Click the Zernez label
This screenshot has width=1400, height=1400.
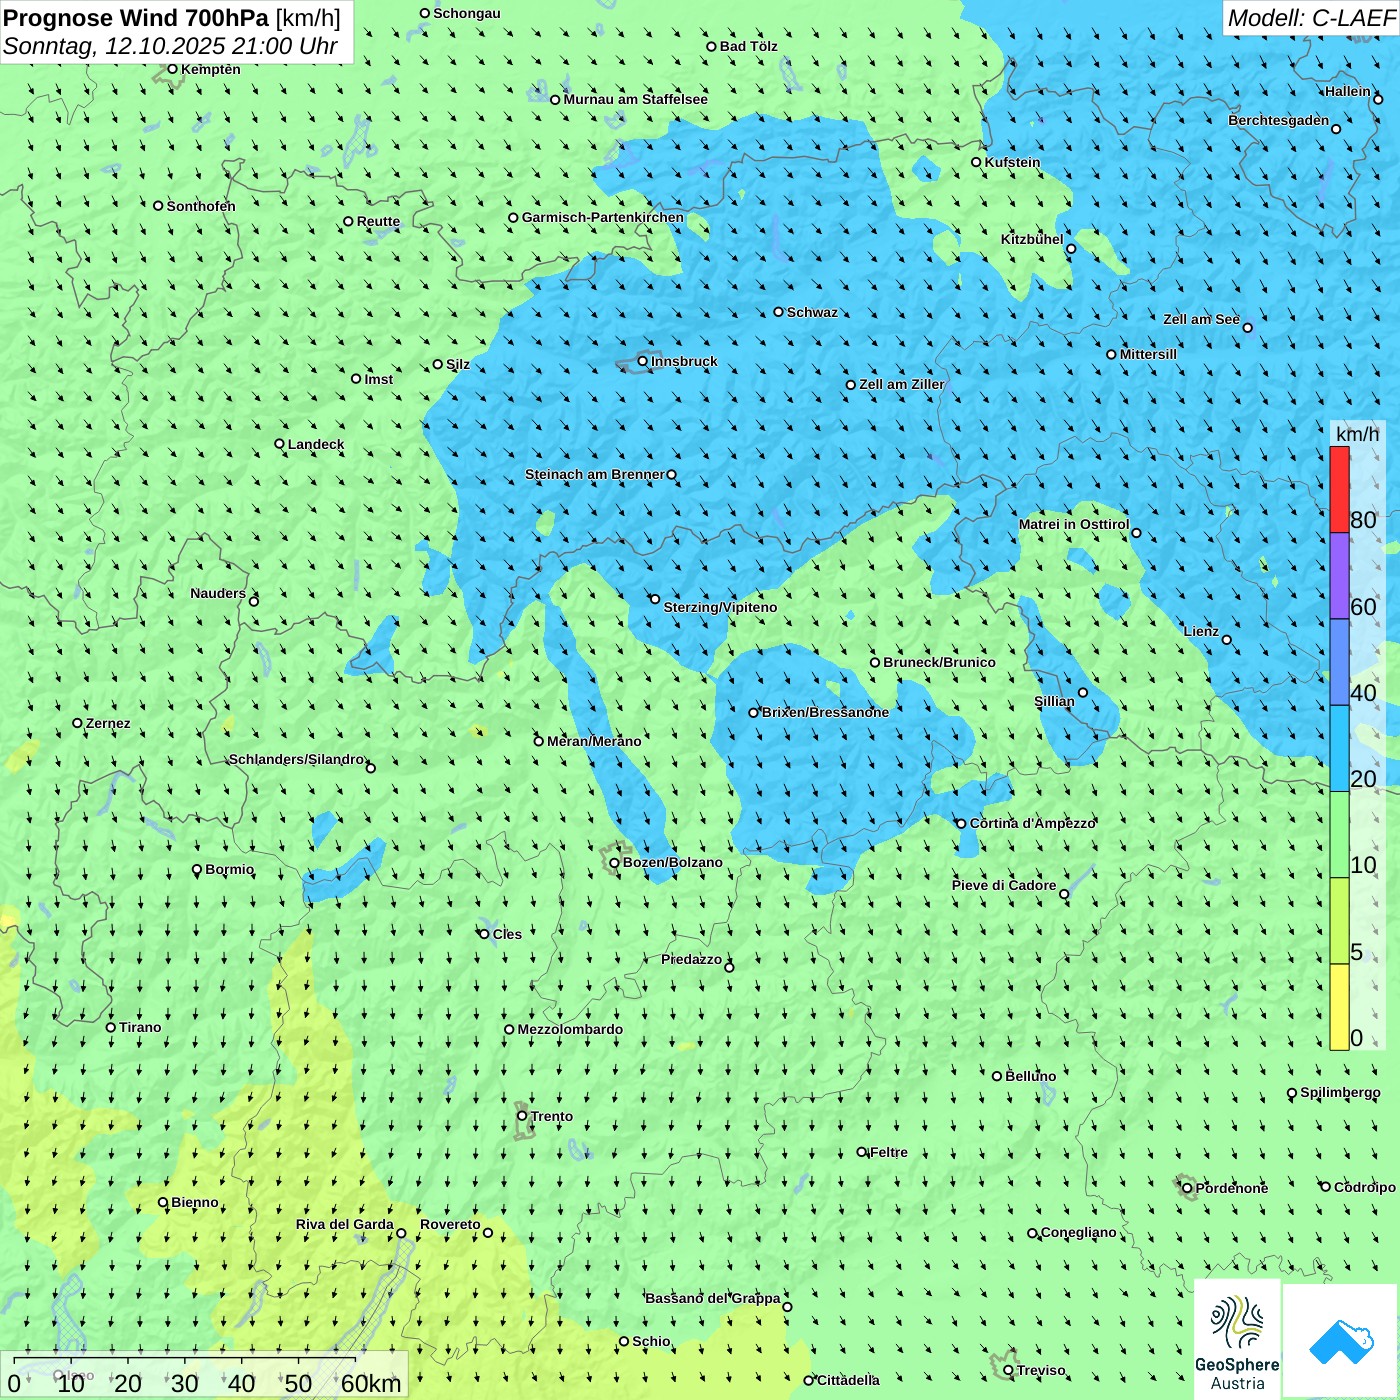coord(108,723)
